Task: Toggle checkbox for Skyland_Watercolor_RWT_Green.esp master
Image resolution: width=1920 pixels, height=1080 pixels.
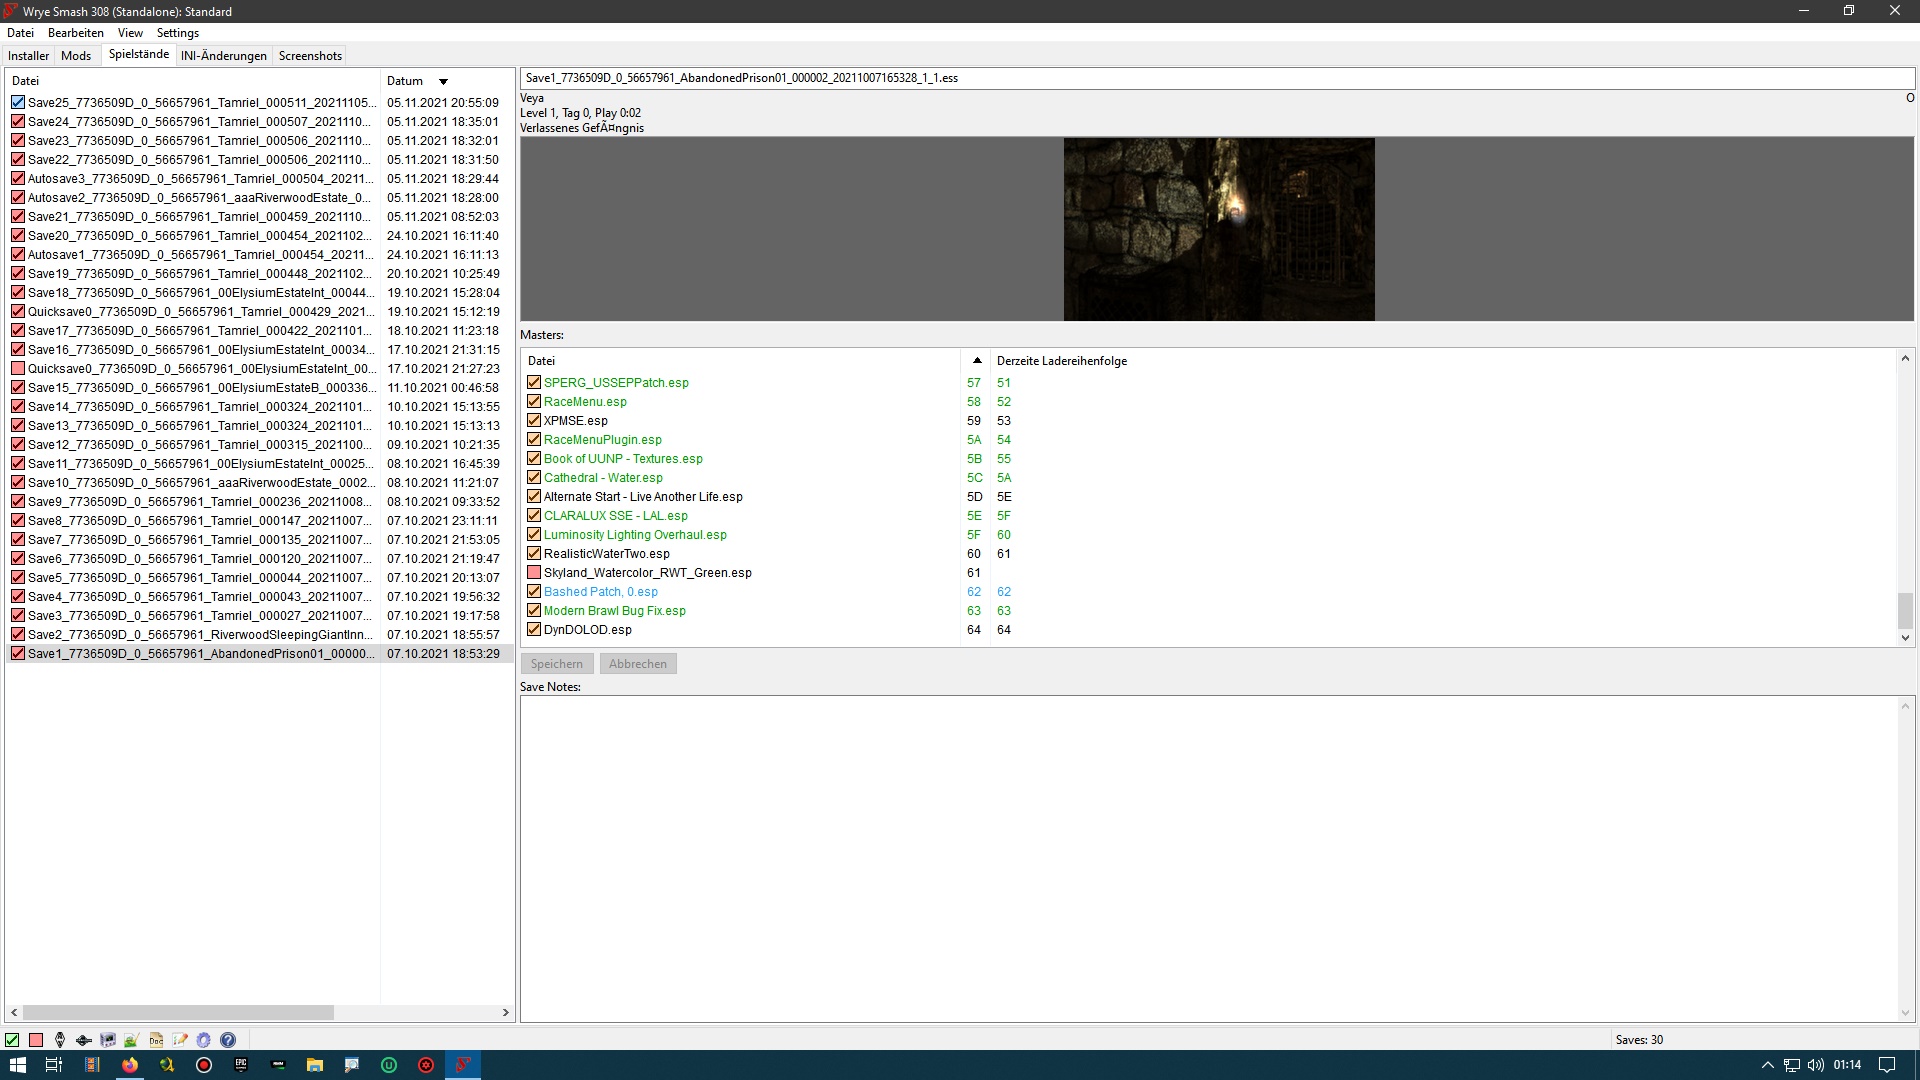Action: (534, 573)
